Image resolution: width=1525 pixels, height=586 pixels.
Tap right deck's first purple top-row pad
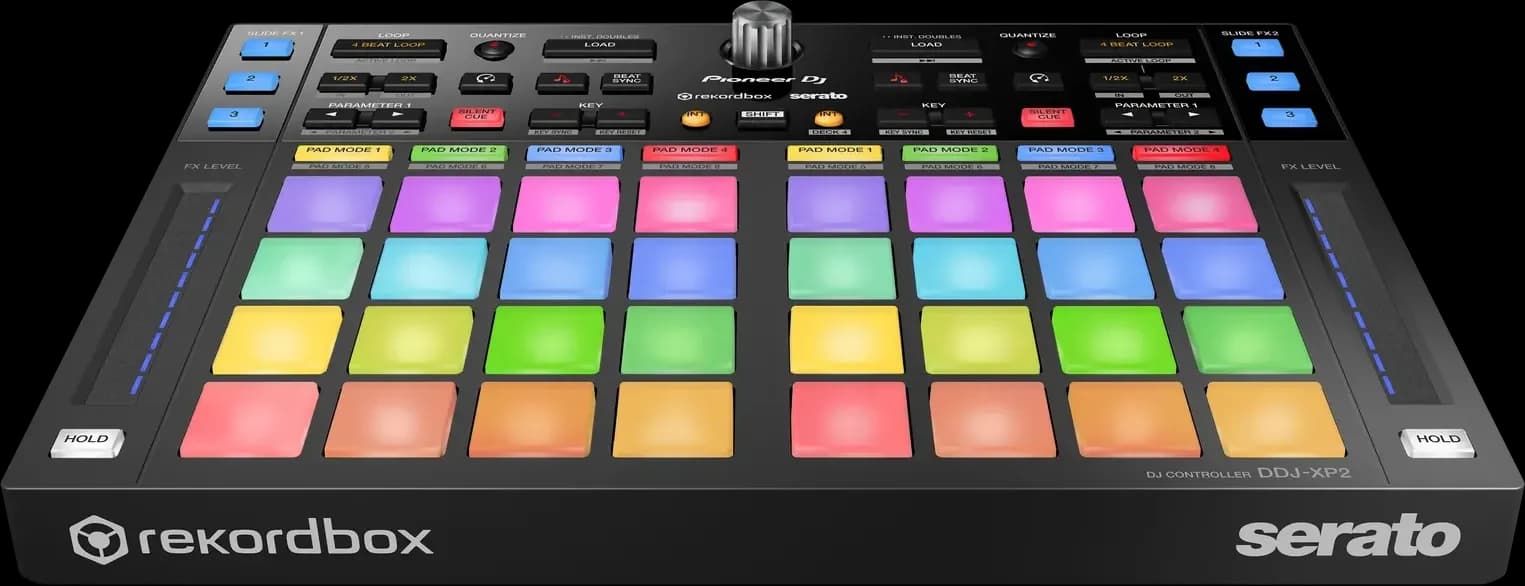pyautogui.click(x=838, y=204)
